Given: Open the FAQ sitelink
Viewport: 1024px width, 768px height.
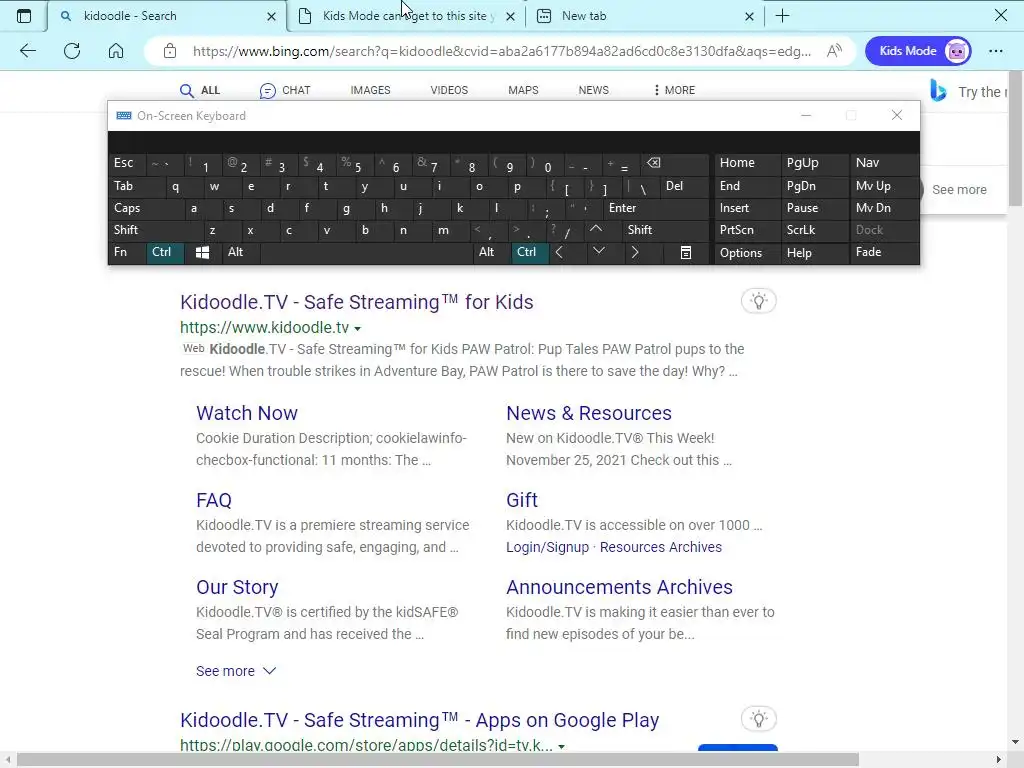Looking at the screenshot, I should pyautogui.click(x=214, y=500).
